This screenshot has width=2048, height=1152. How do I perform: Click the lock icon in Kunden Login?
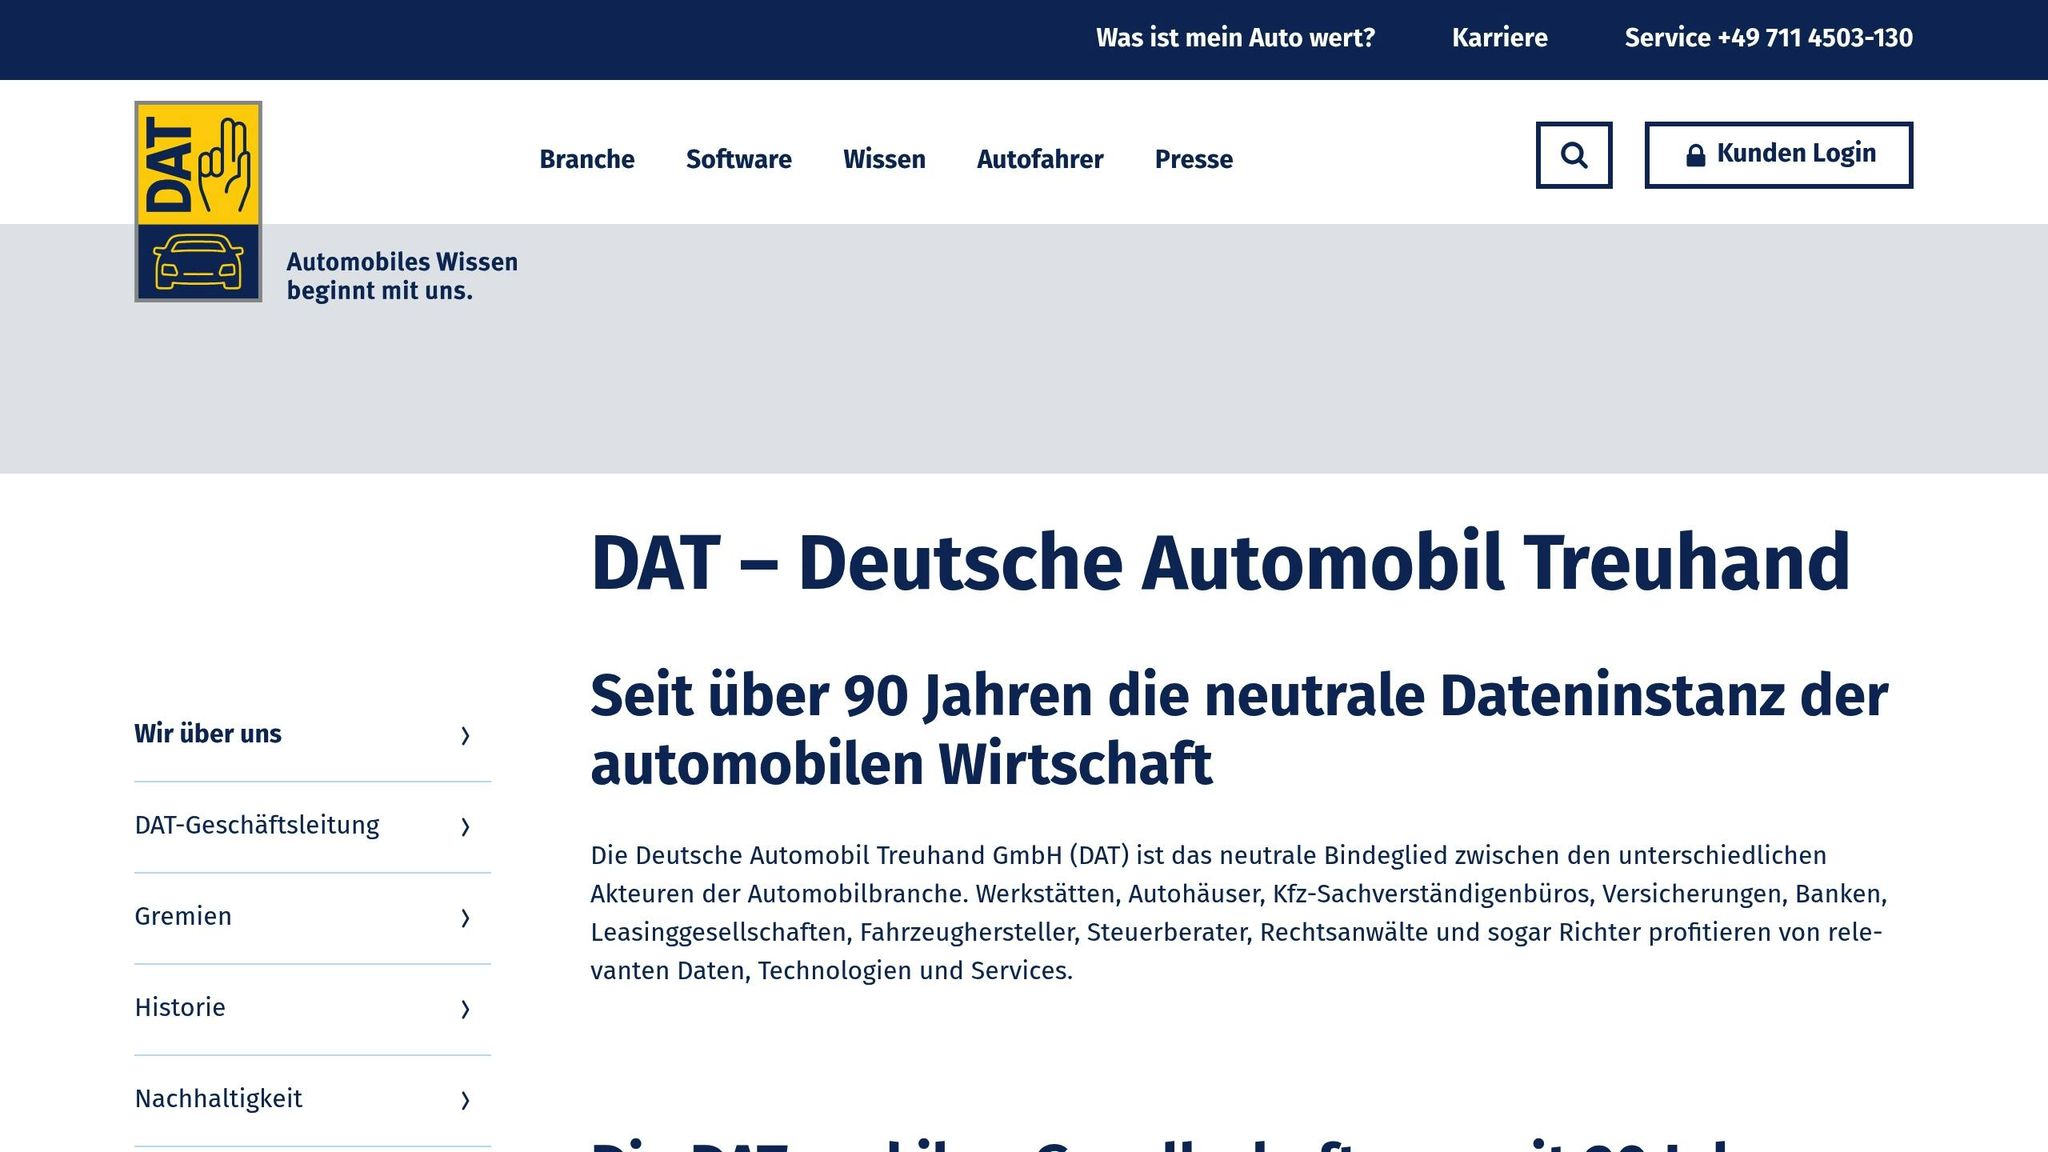1697,154
